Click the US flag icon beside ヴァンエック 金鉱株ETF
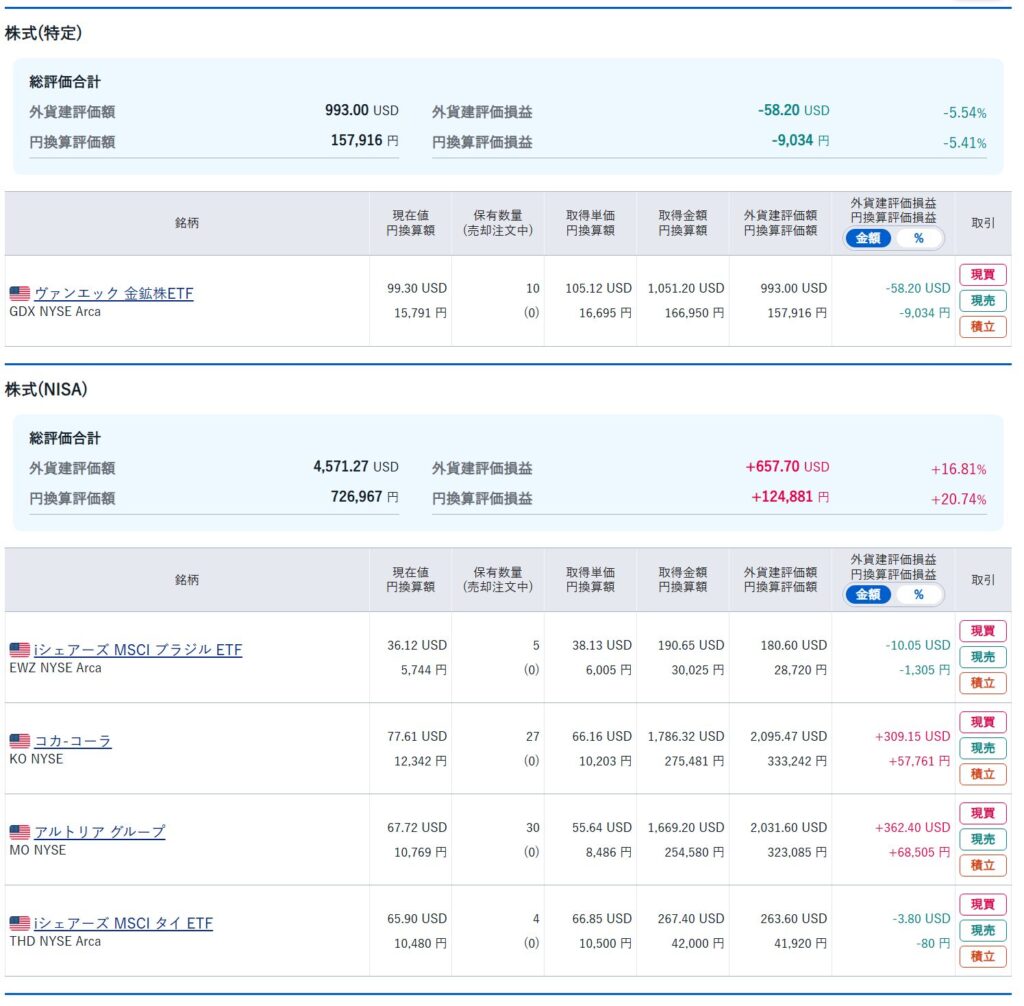The image size is (1024, 1006). [20, 294]
